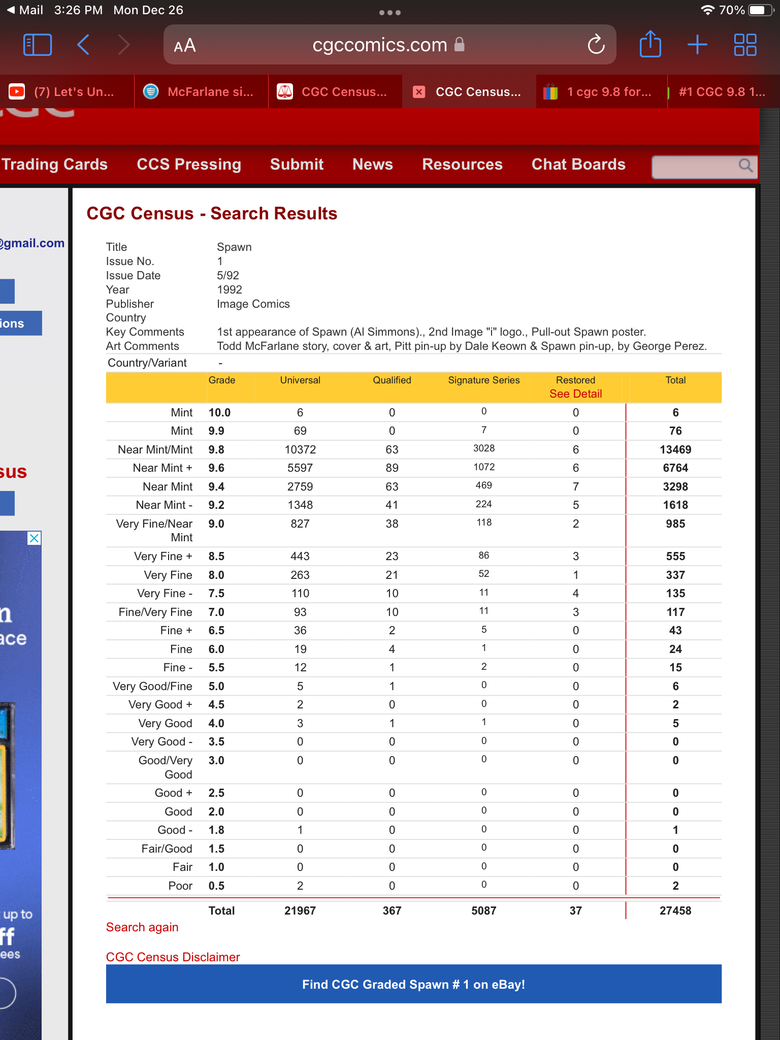The width and height of the screenshot is (780, 1040).
Task: Click the Very Fine/Near Mint grade label
Action: click(154, 531)
